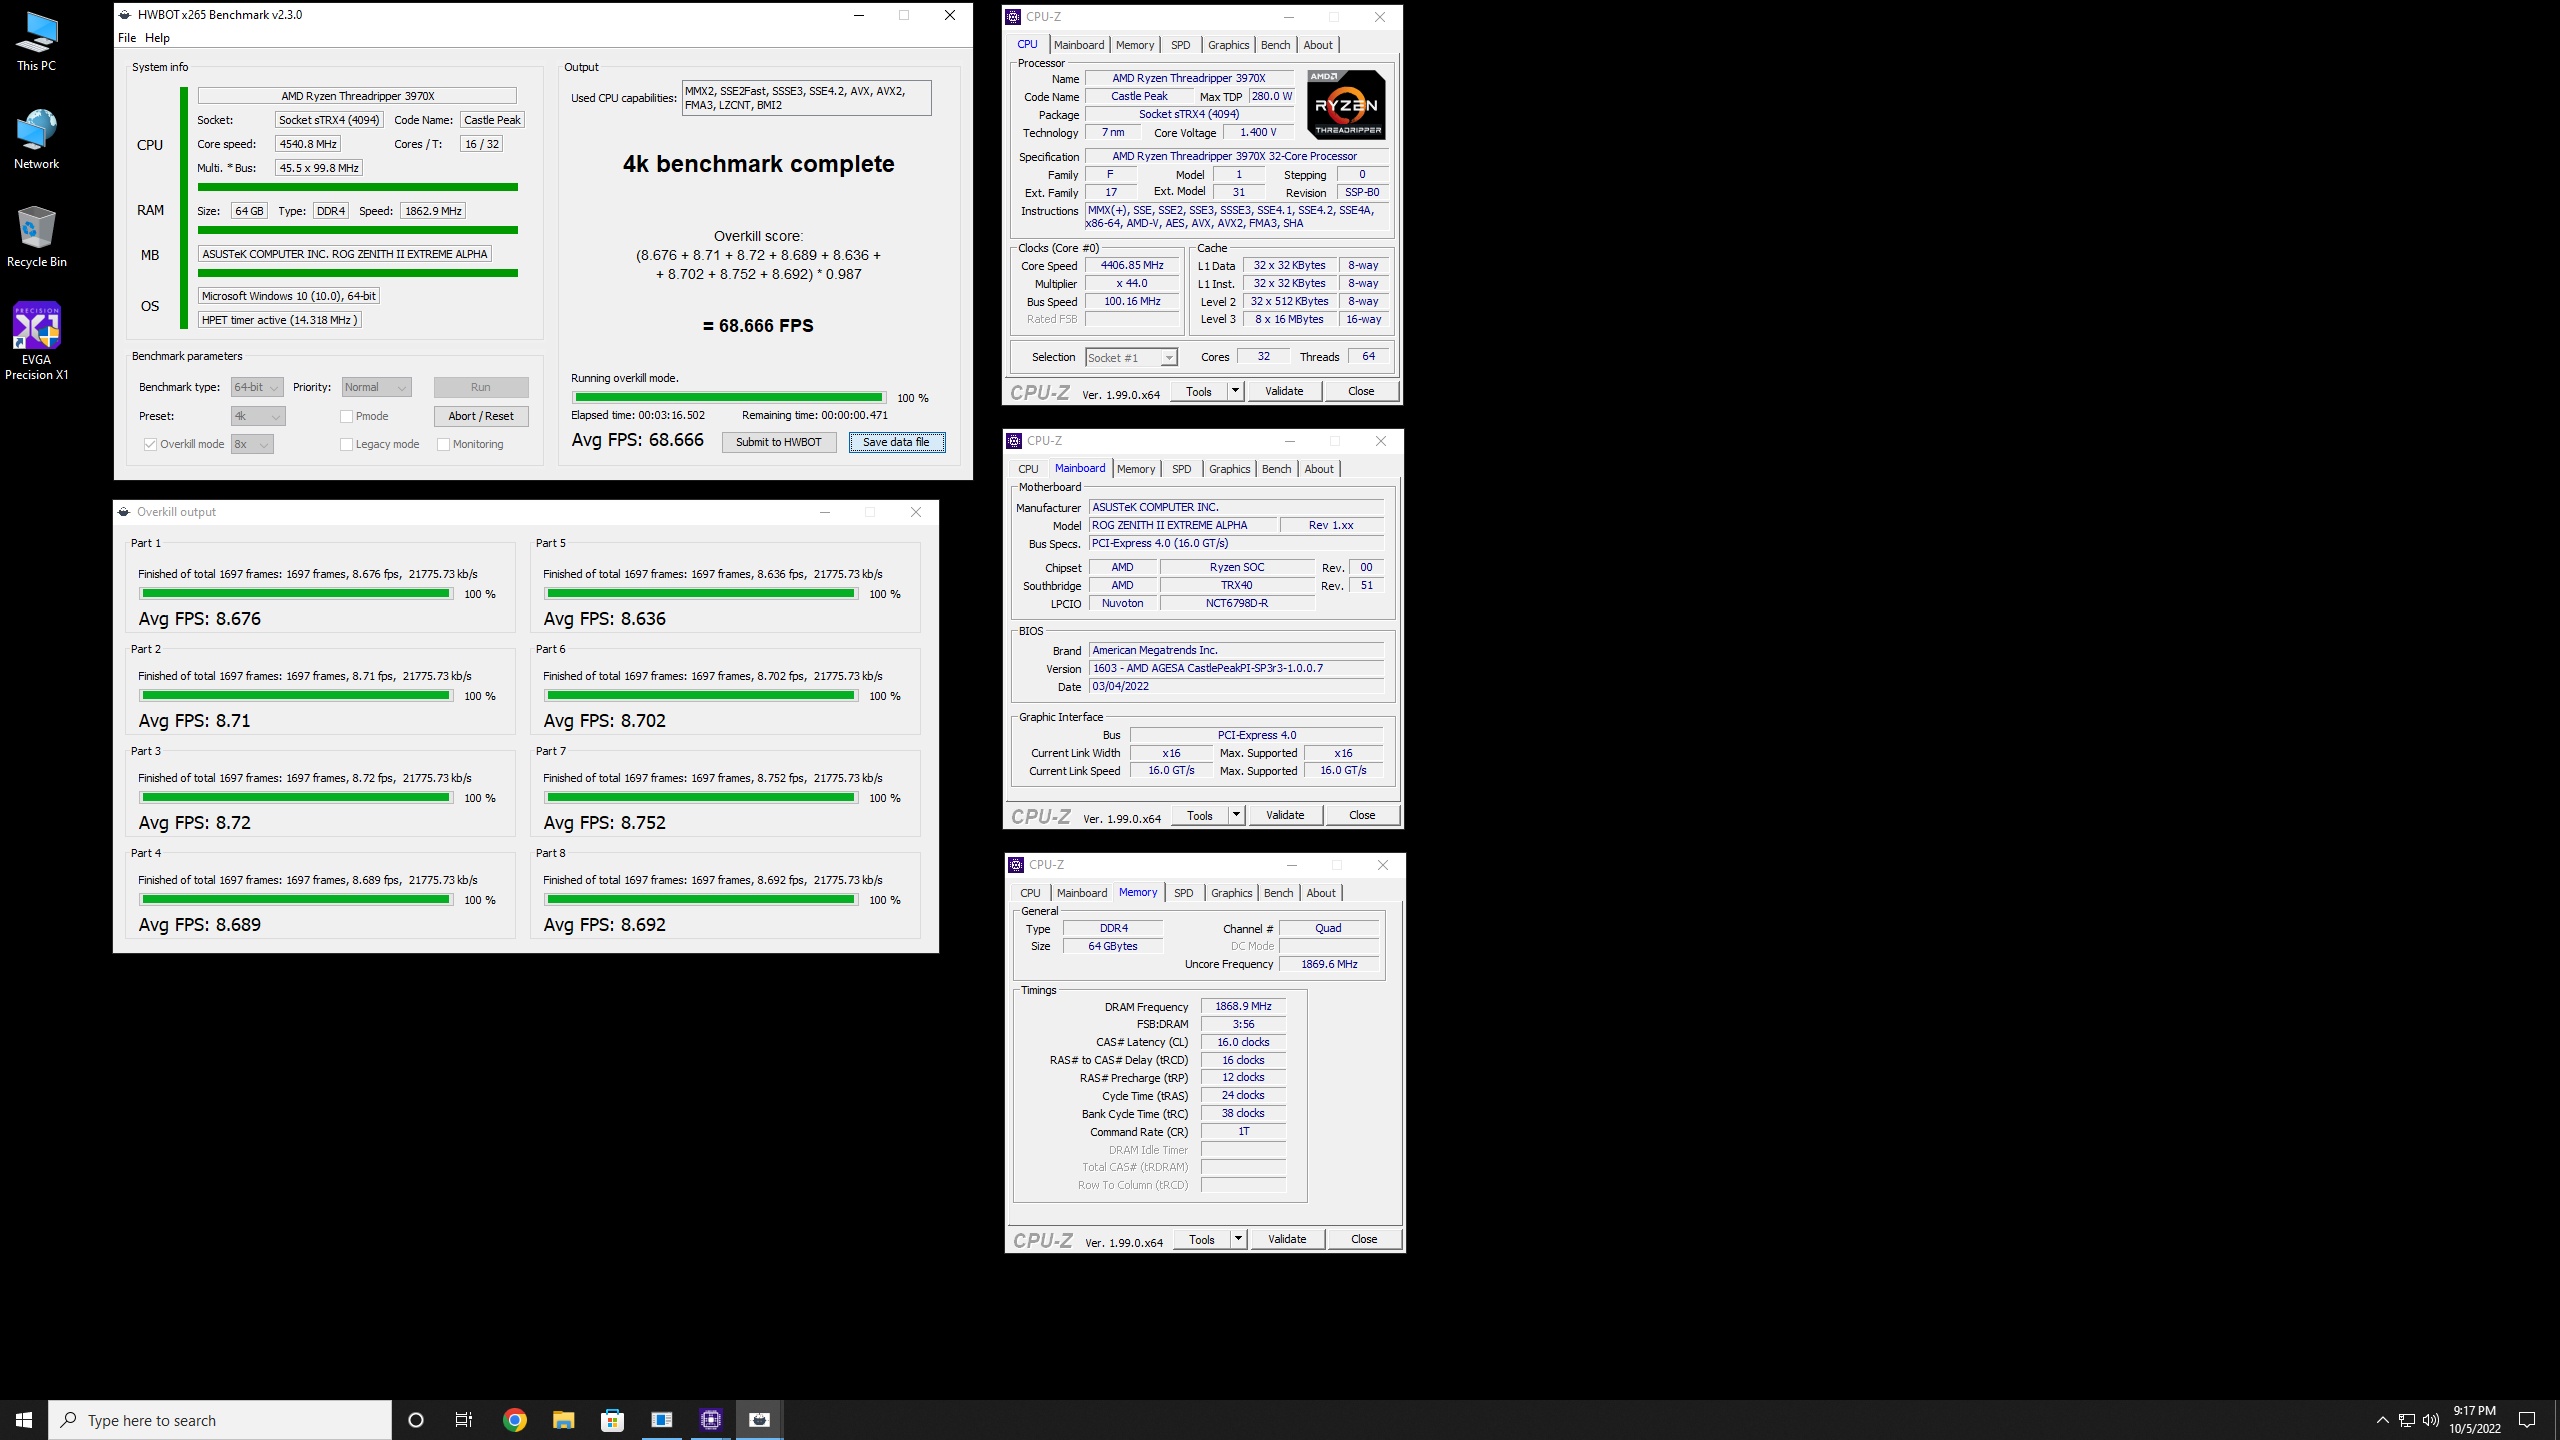Click Abort / Reset button
The height and width of the screenshot is (1440, 2560).
pos(481,416)
